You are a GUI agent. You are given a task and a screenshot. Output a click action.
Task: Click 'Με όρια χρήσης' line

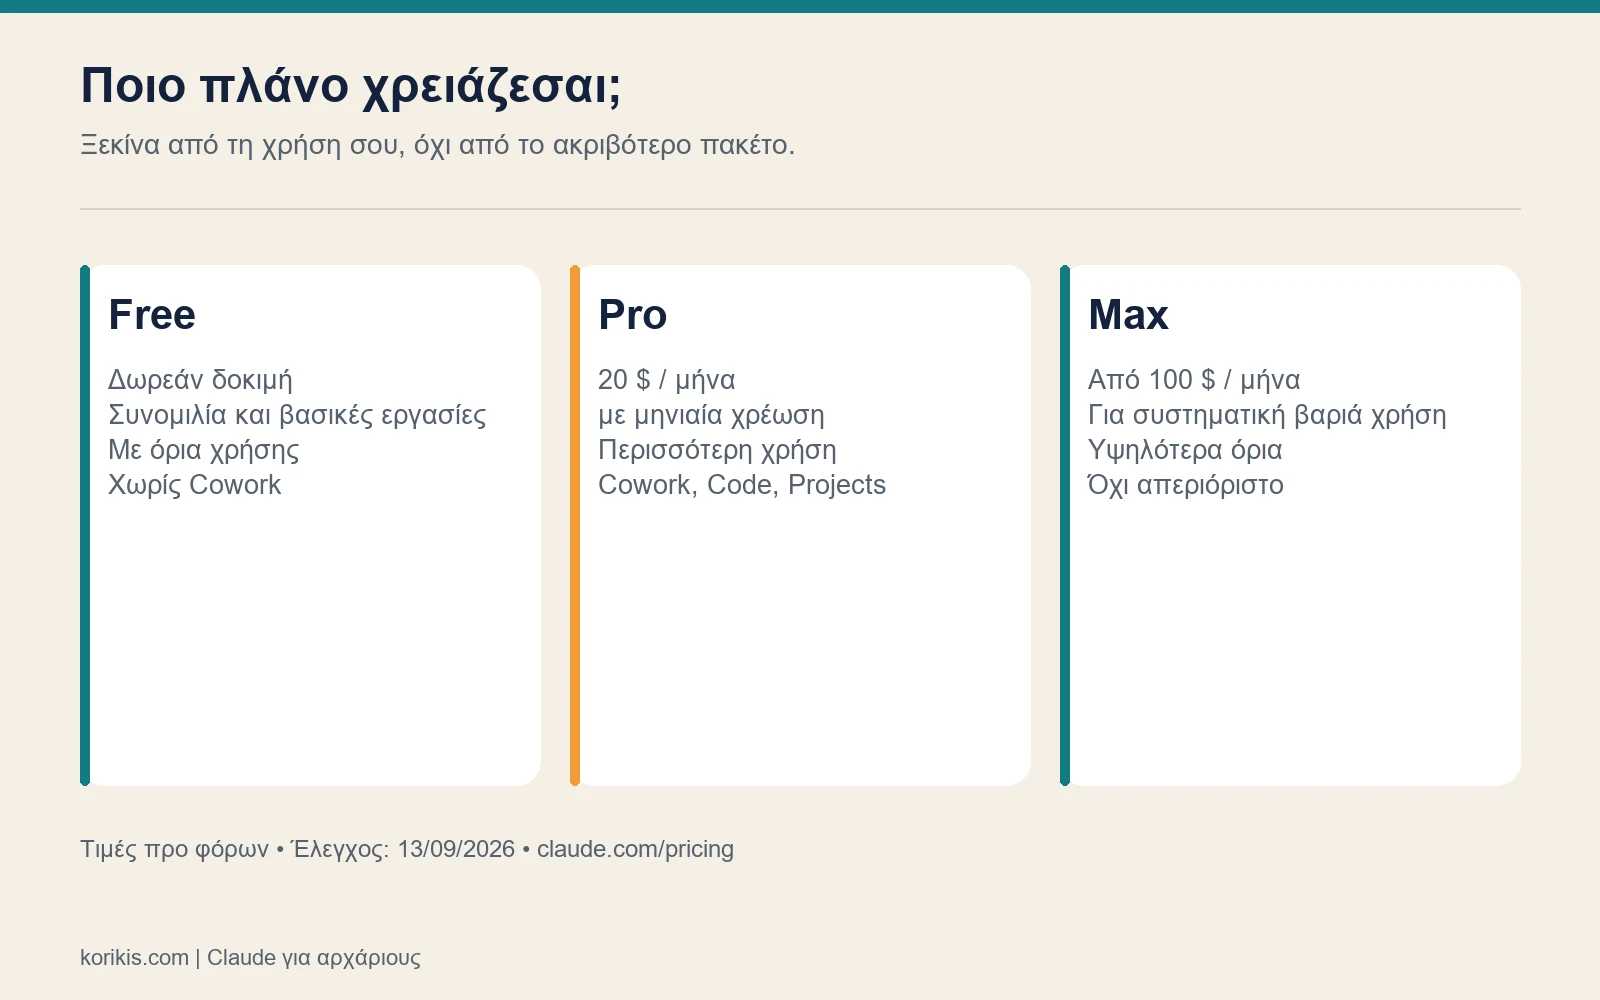click(x=203, y=450)
